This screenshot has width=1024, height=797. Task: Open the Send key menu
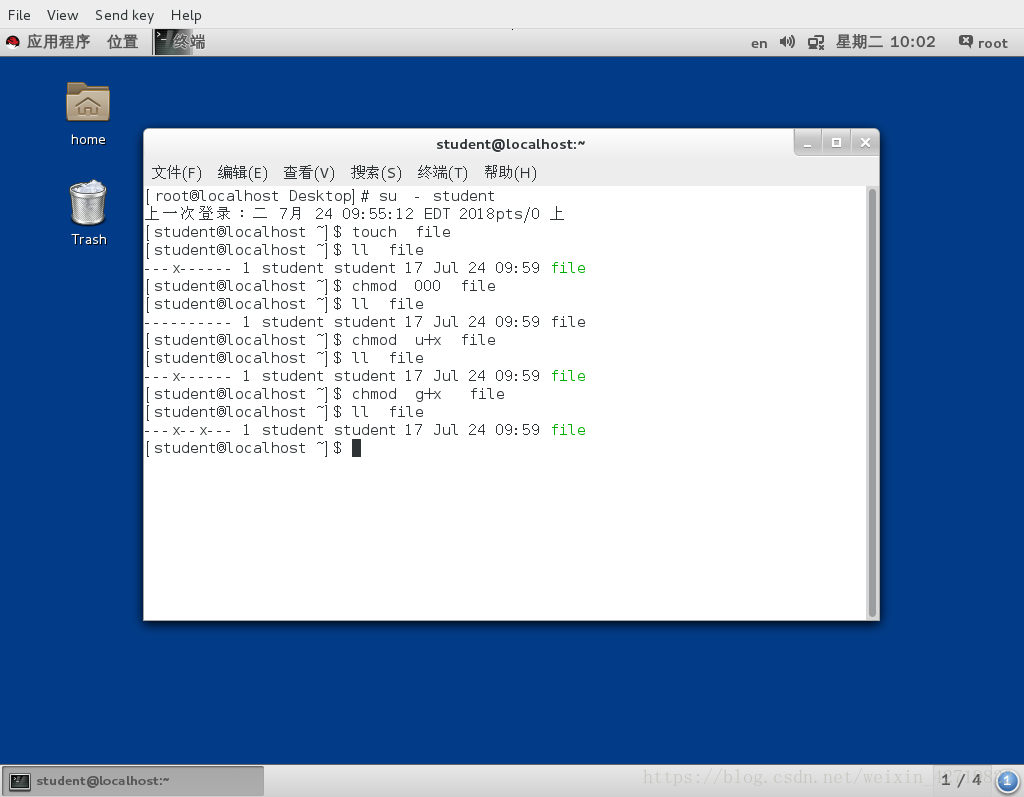point(124,15)
